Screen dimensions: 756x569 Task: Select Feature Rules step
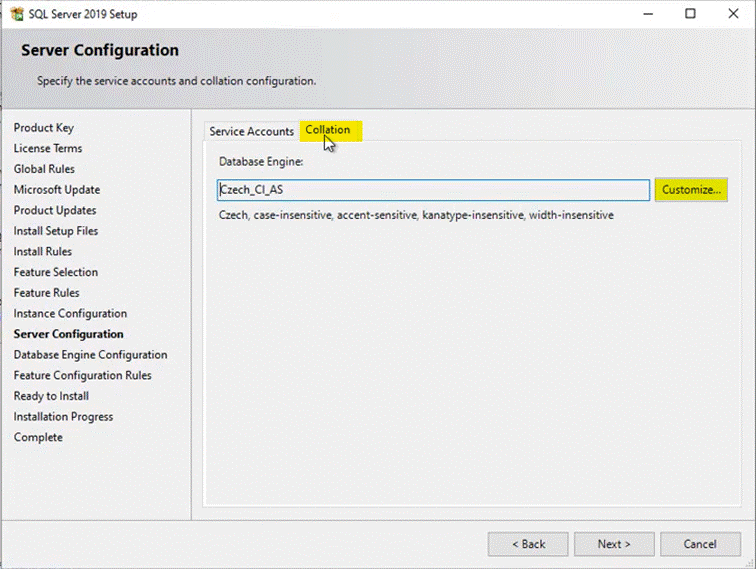[46, 293]
